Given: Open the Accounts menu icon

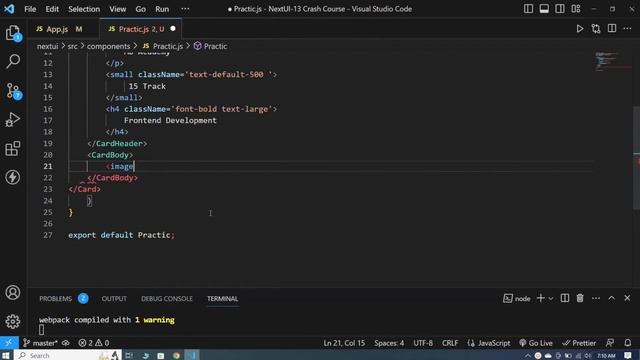Looking at the screenshot, I should click(x=13, y=292).
